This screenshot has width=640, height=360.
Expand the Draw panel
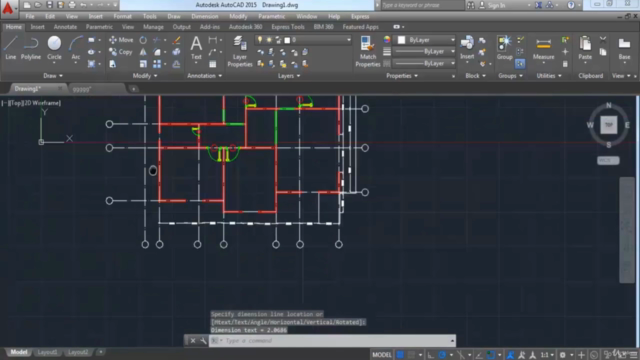pyautogui.click(x=53, y=76)
